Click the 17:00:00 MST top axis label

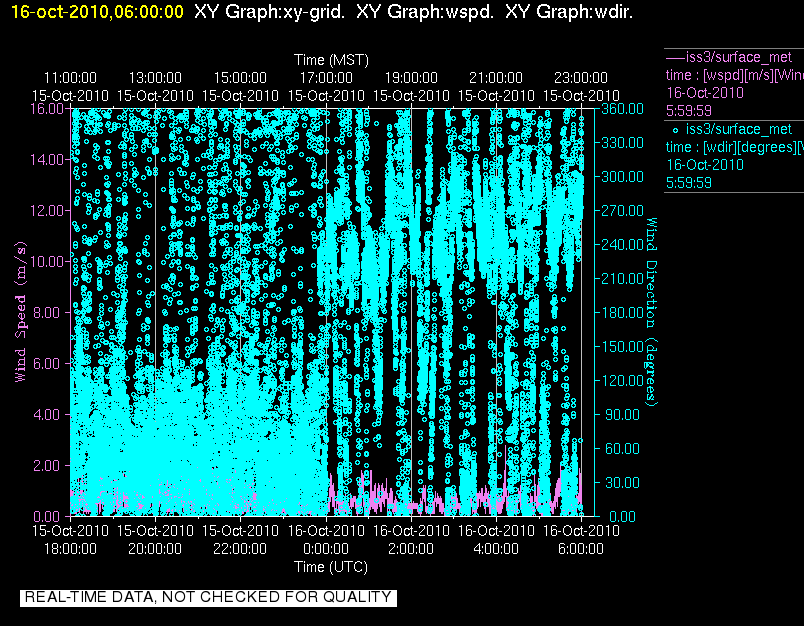326,78
